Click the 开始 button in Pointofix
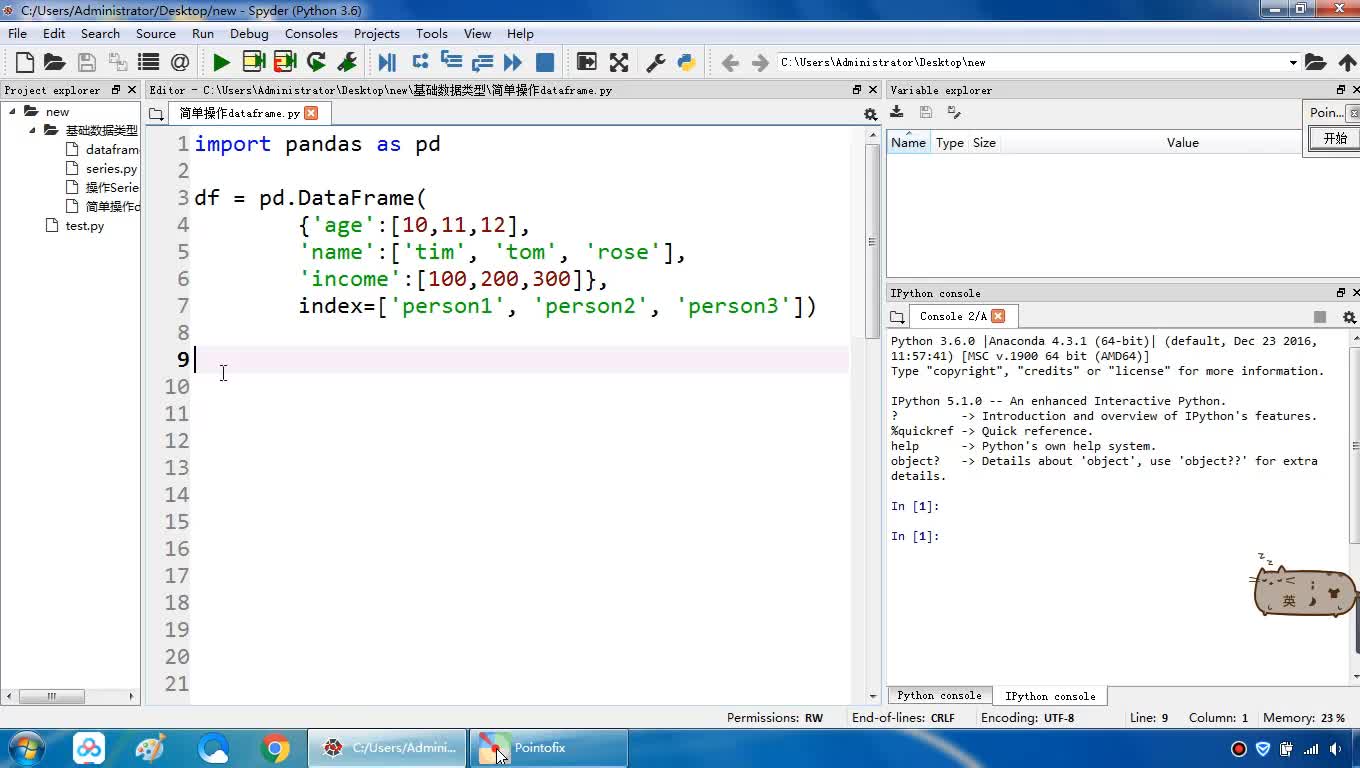Viewport: 1360px width, 768px height. (1334, 139)
